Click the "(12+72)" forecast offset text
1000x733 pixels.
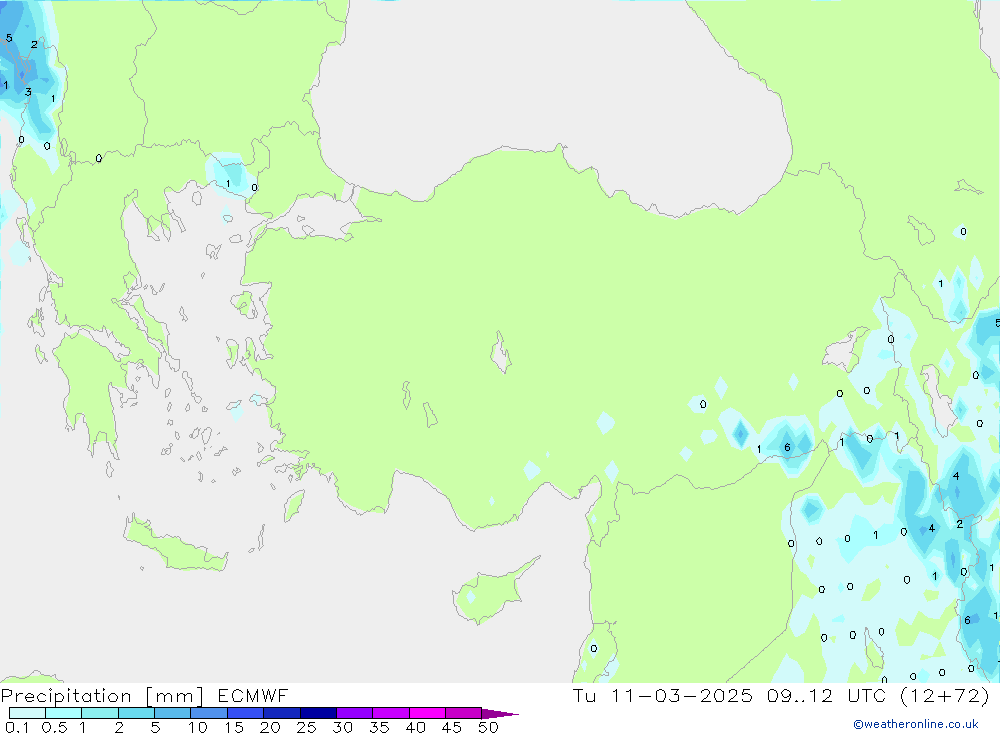[x=945, y=695]
